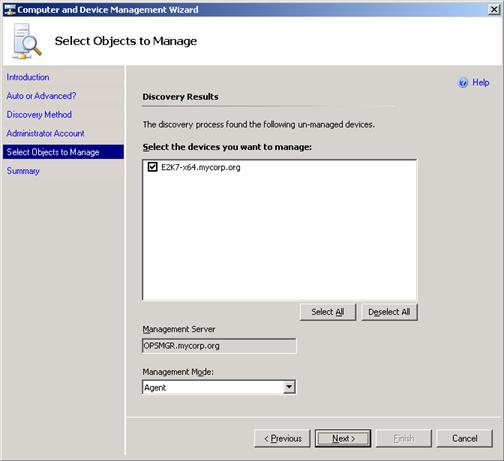This screenshot has height=461, width=504.
Task: Open the Management Mode dropdown arrow
Action: coord(289,387)
